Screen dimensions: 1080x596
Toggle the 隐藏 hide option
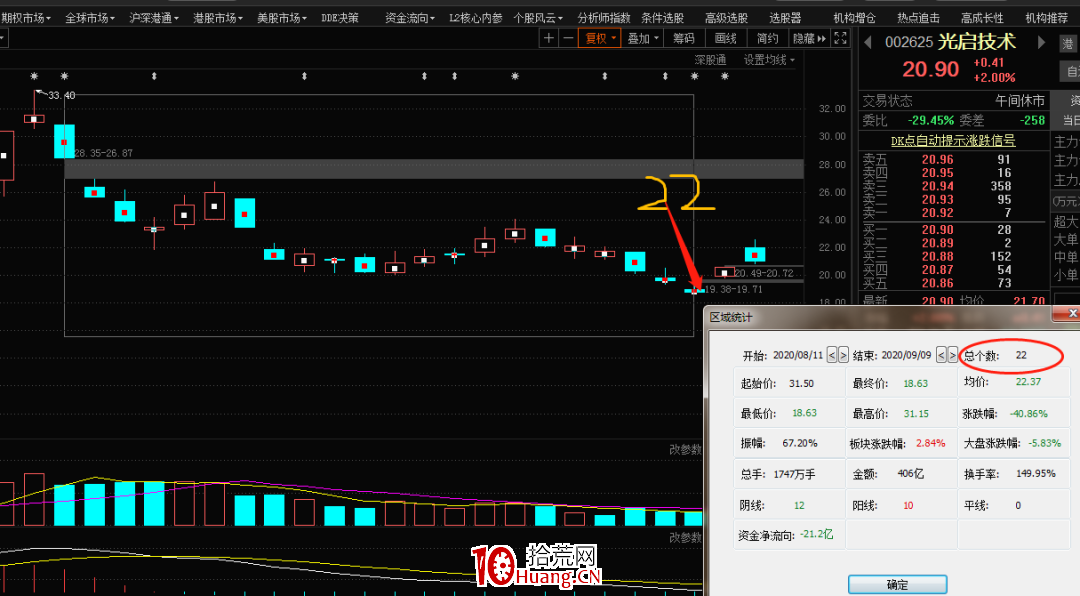pyautogui.click(x=803, y=38)
